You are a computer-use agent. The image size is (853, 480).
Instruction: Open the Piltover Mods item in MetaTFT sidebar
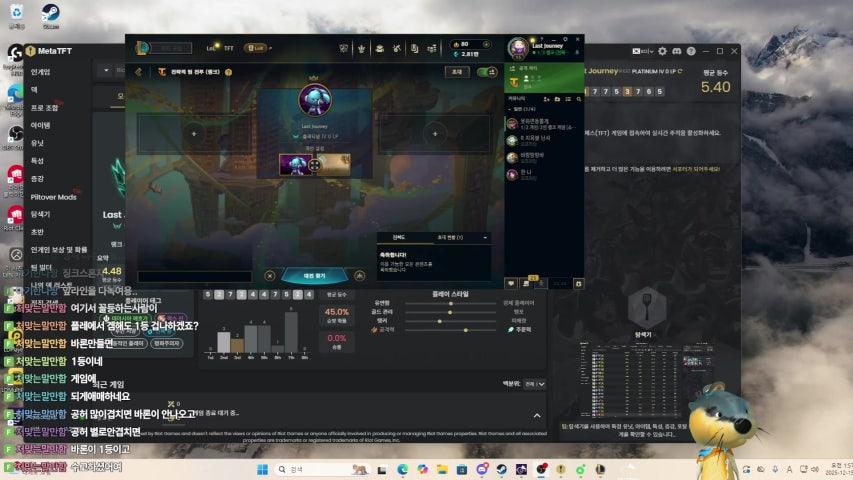[x=53, y=197]
